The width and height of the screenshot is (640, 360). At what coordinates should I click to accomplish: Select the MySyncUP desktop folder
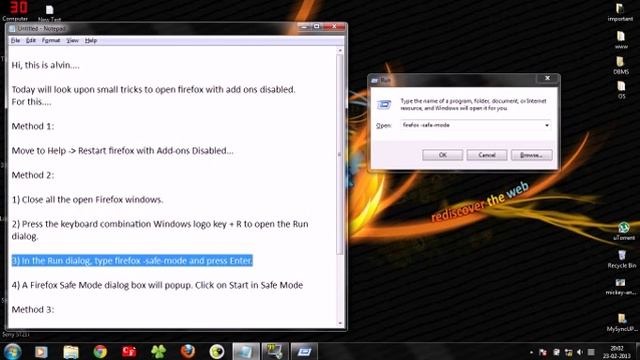click(622, 322)
